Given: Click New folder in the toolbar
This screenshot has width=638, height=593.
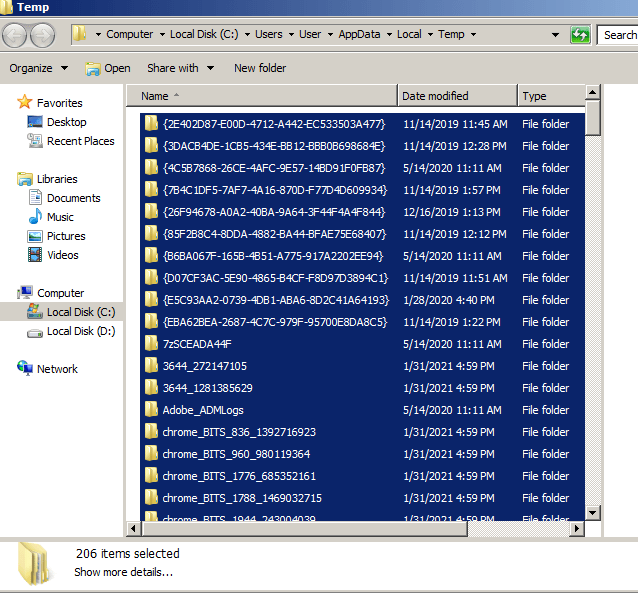Looking at the screenshot, I should pyautogui.click(x=260, y=68).
